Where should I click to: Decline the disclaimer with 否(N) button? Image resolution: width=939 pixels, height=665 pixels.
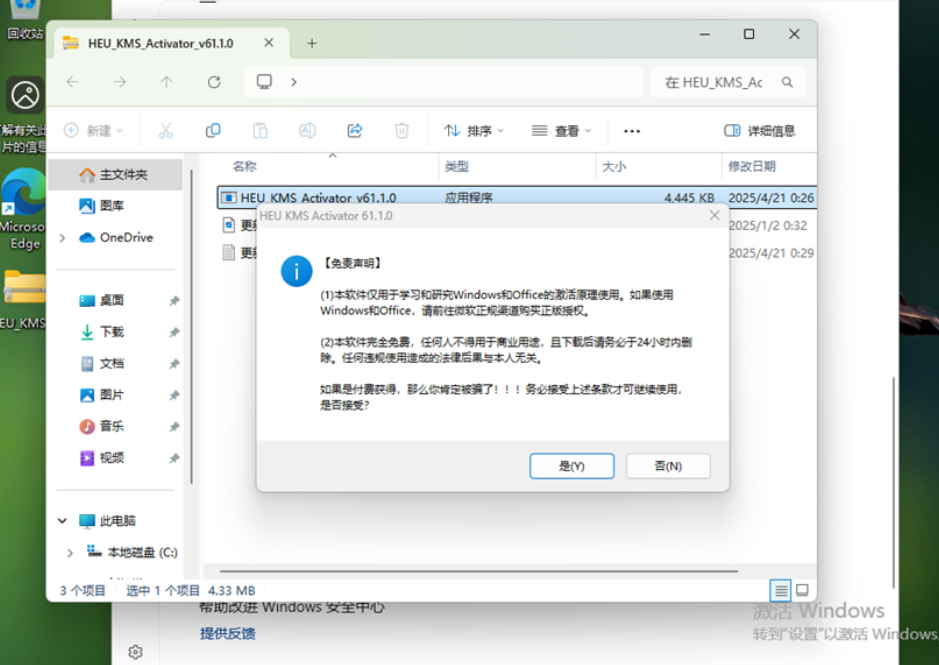[668, 466]
